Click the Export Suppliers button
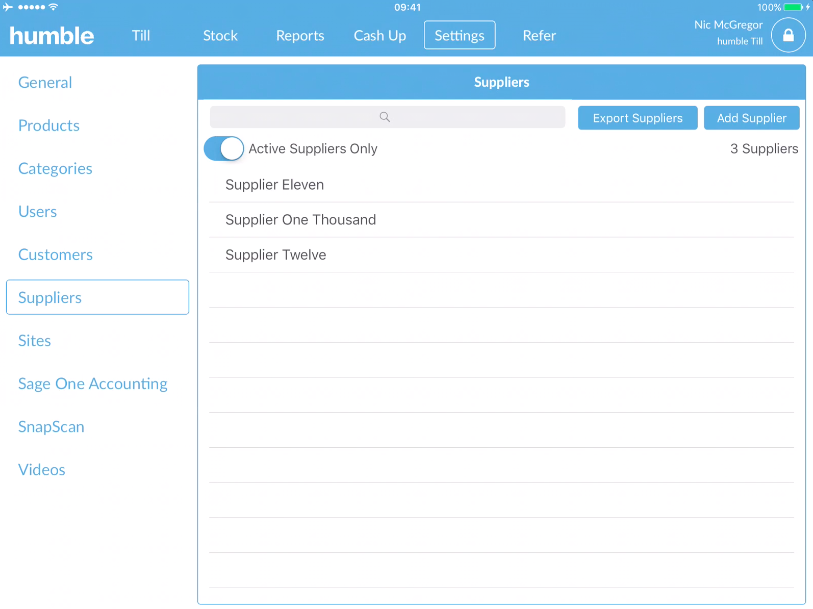Image resolution: width=813 pixels, height=609 pixels. (637, 118)
